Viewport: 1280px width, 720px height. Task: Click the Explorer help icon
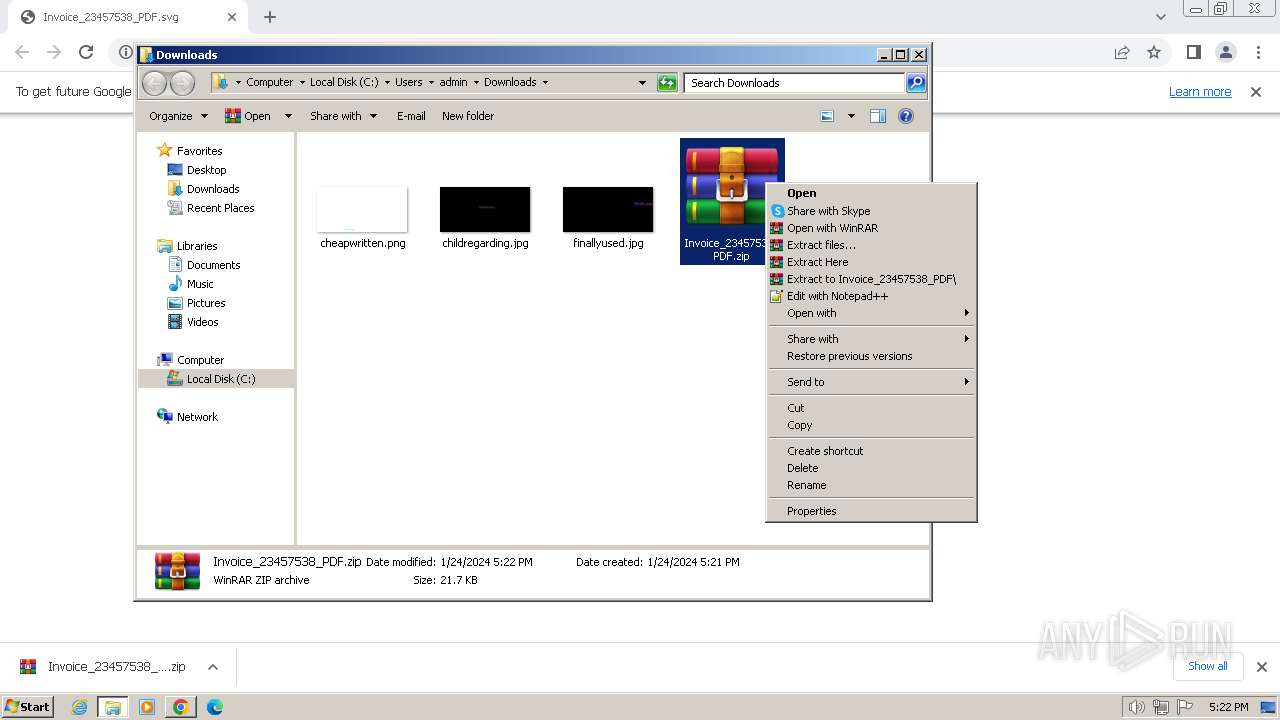[x=906, y=116]
